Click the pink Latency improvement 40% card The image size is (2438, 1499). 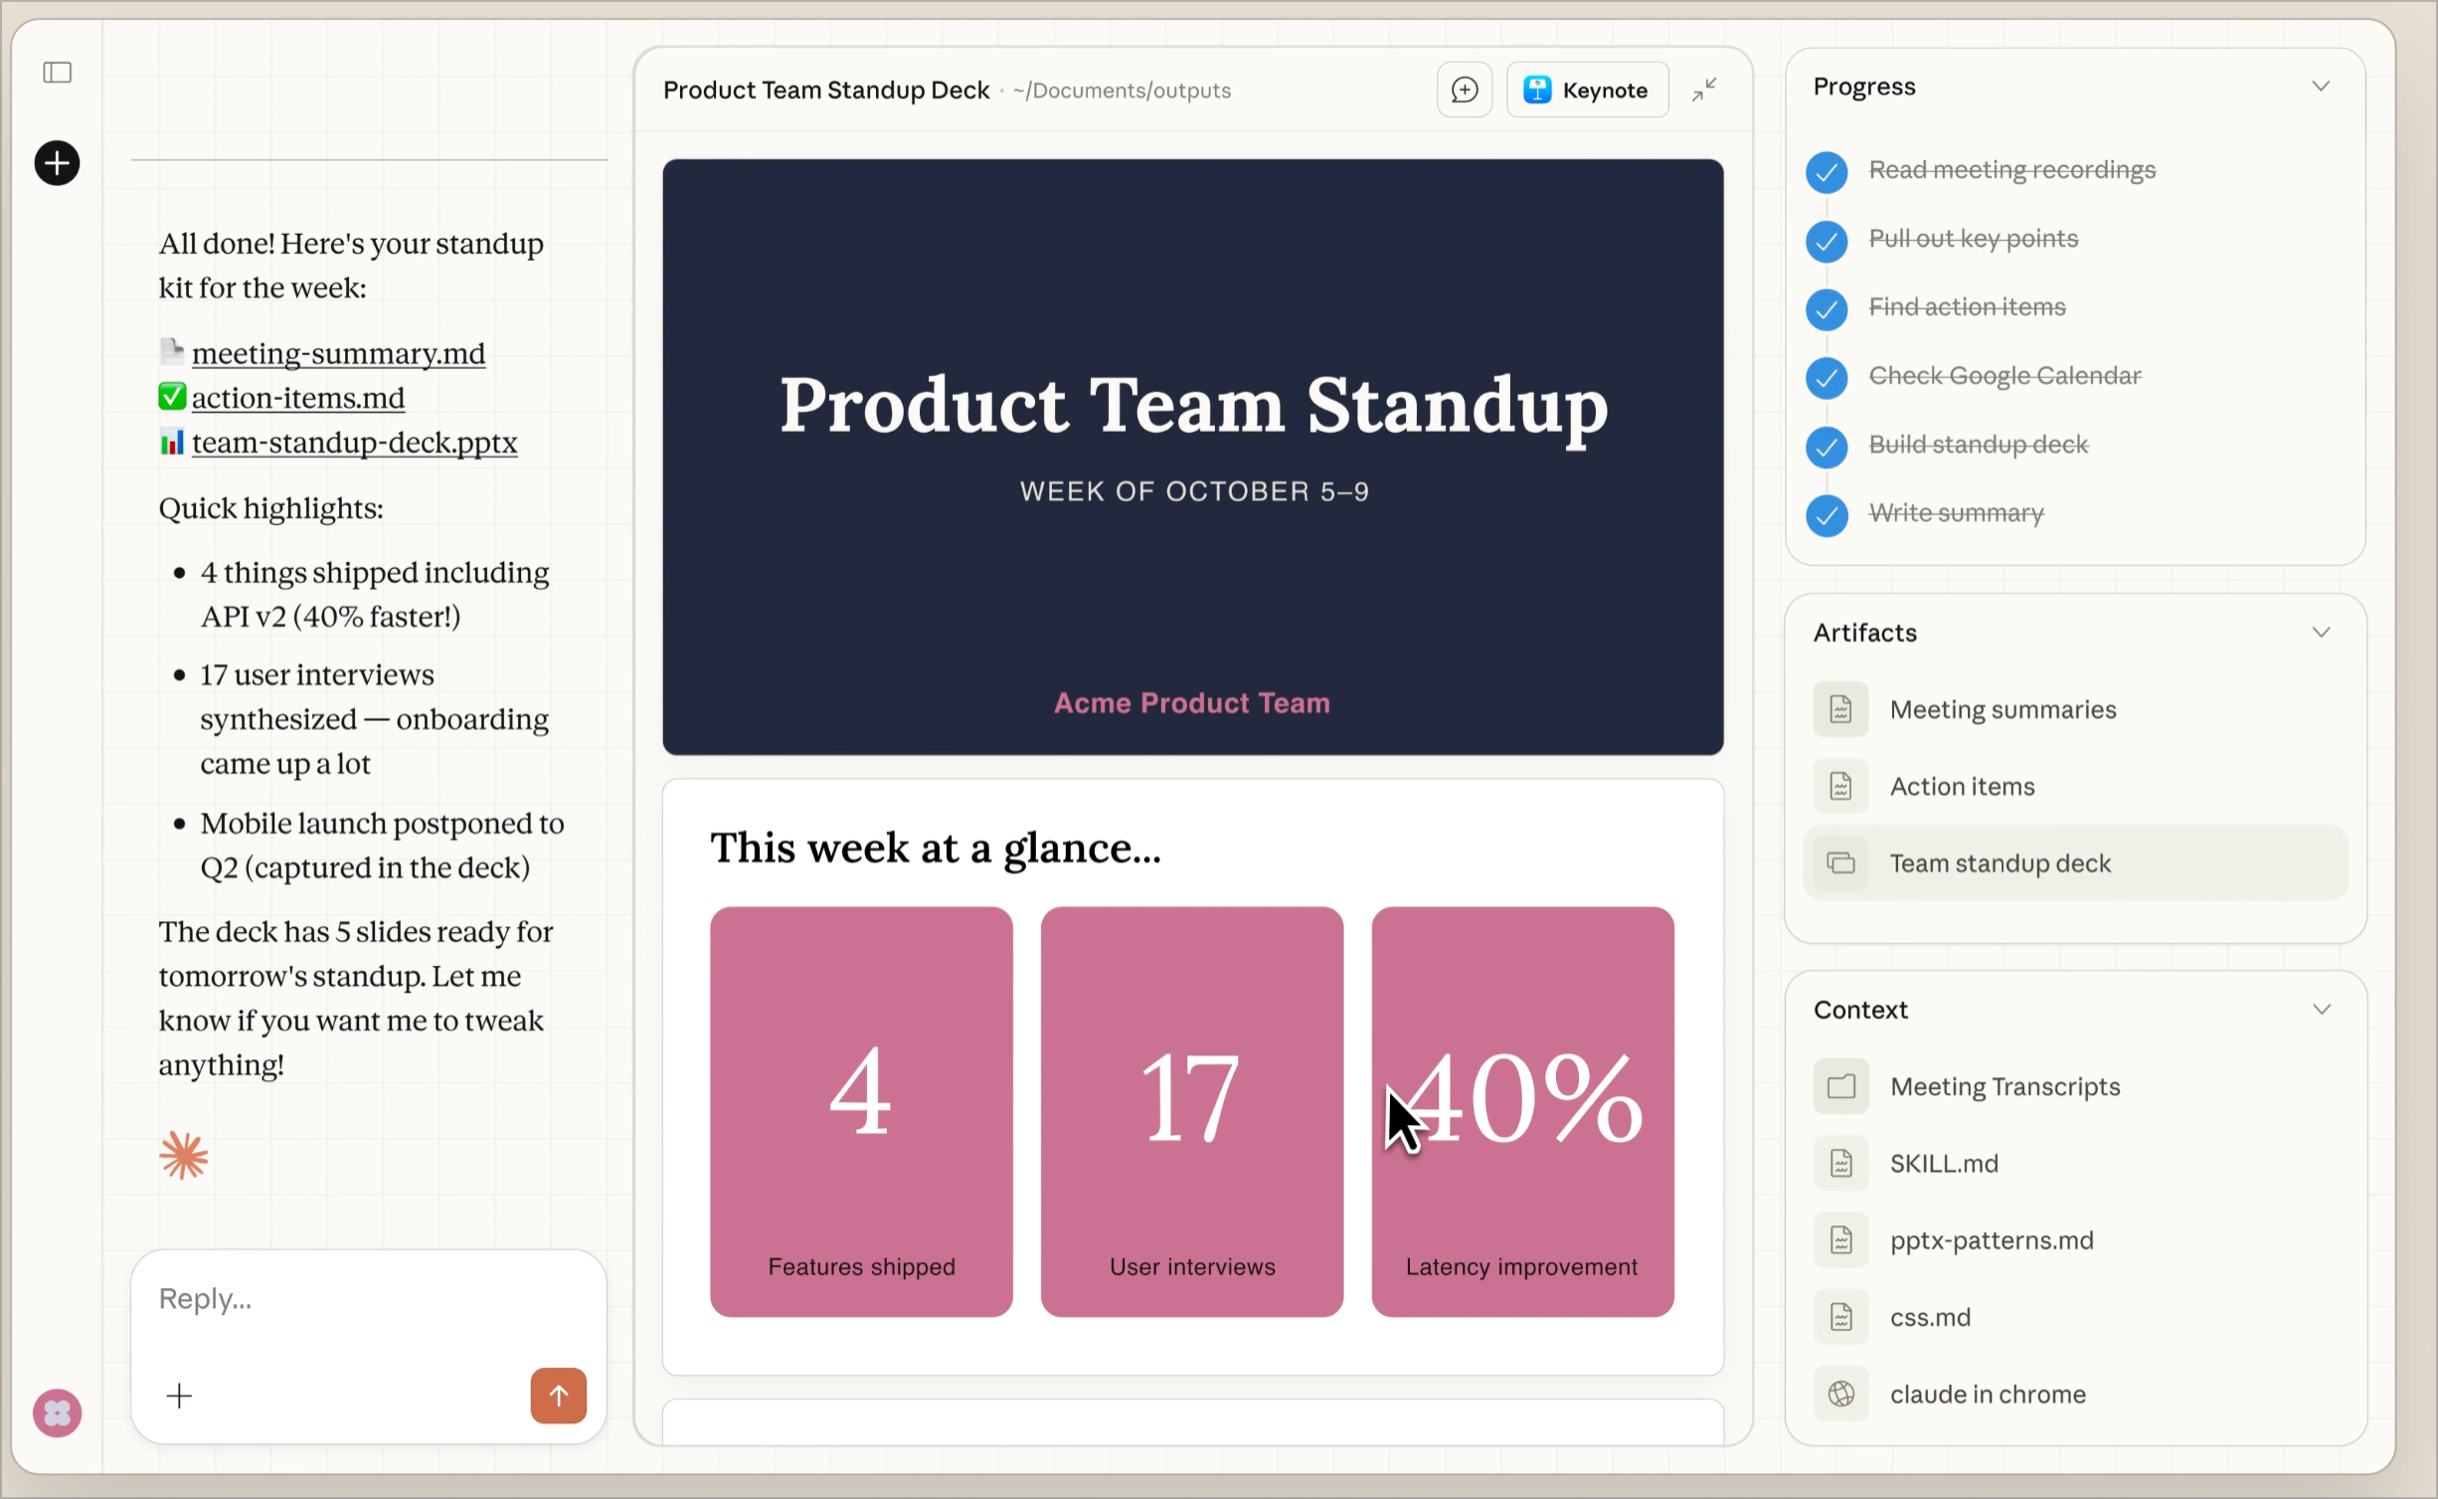click(1521, 1111)
